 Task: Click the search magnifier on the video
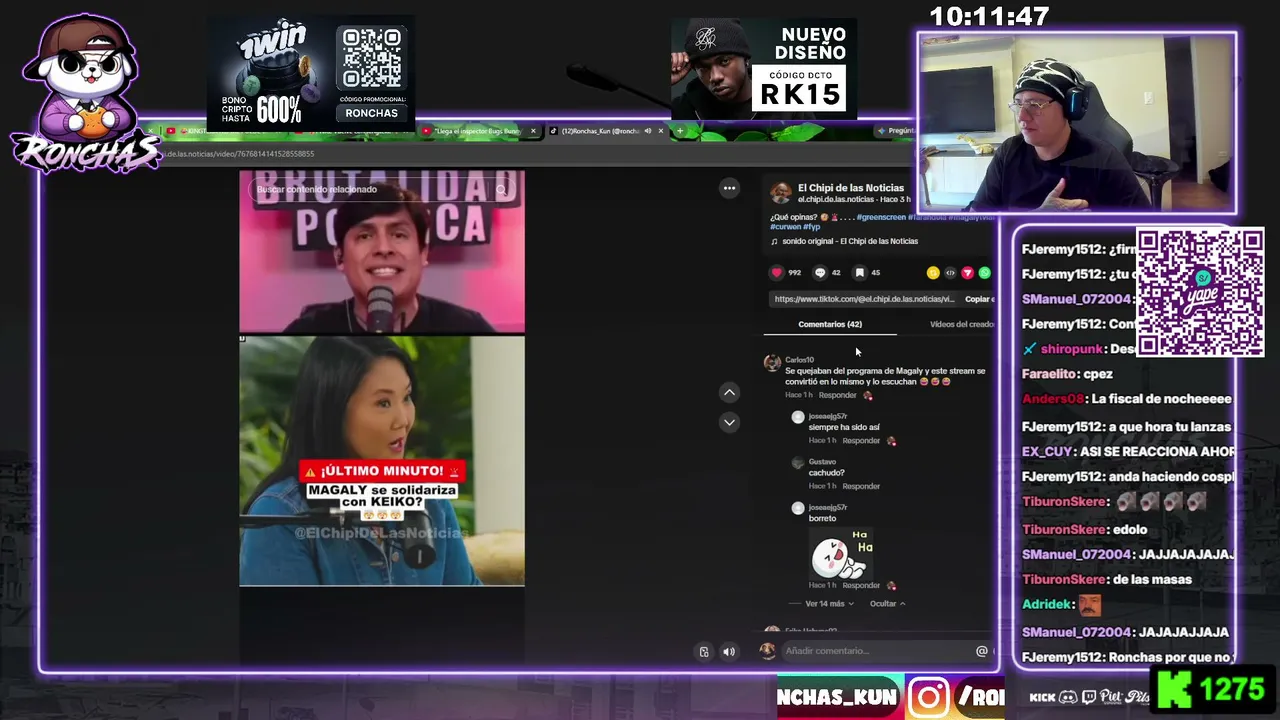pos(502,189)
